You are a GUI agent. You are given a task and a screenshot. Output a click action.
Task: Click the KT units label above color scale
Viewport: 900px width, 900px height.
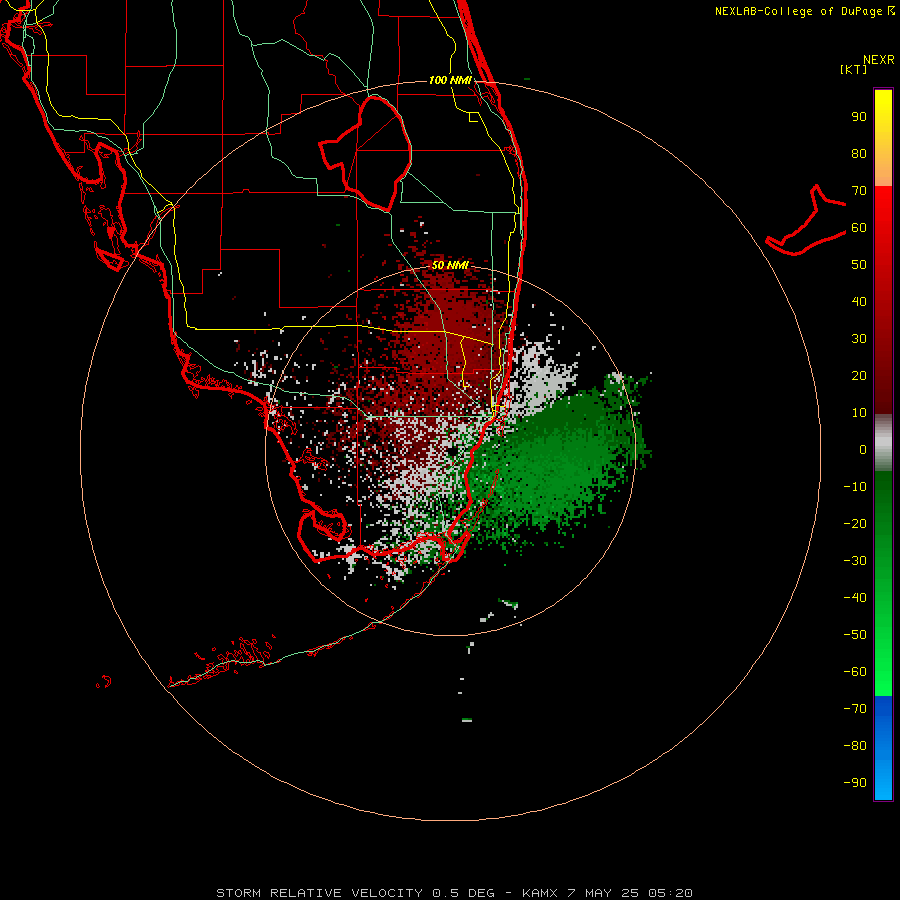(x=853, y=69)
